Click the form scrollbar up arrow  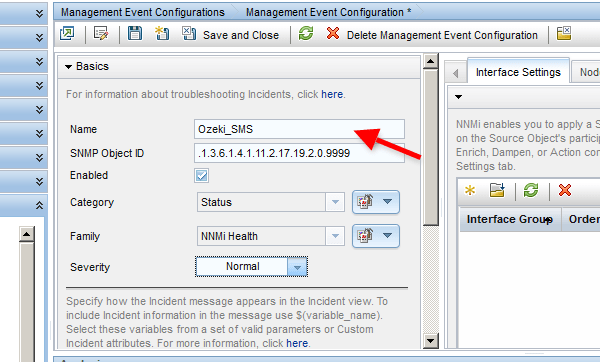tap(431, 61)
